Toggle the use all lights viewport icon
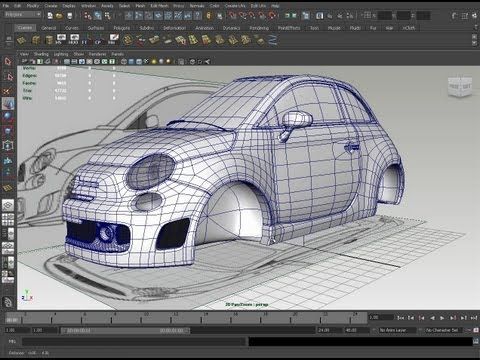Image resolution: width=480 pixels, height=360 pixels. (154, 61)
